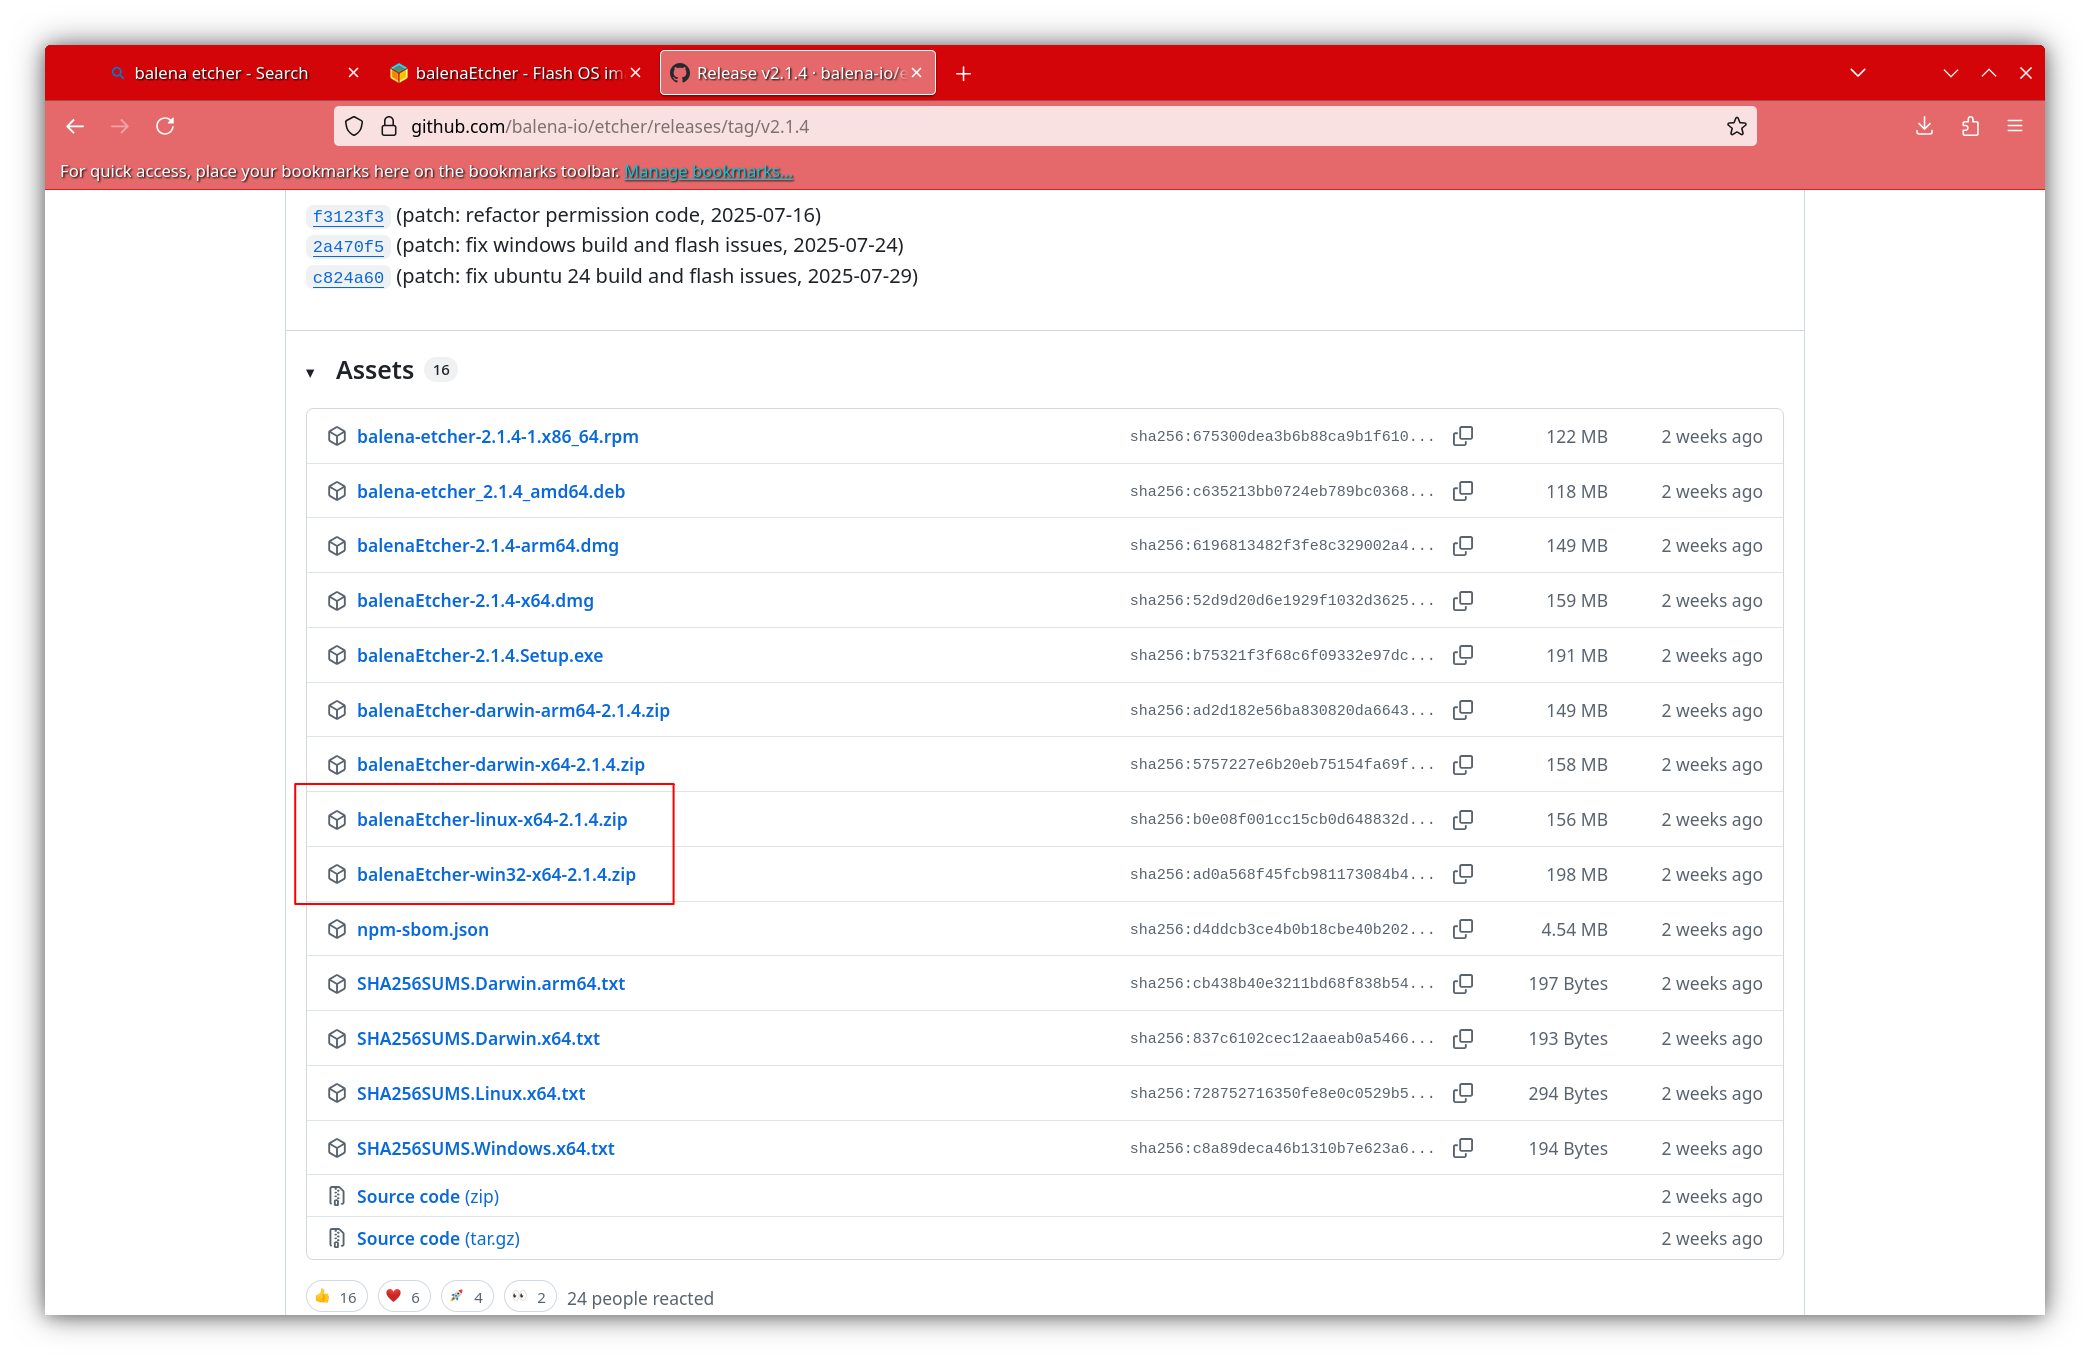
Task: Copy sha256 for balenaEtcher-darwin-arm64-2.1.4.zip
Action: point(1463,710)
